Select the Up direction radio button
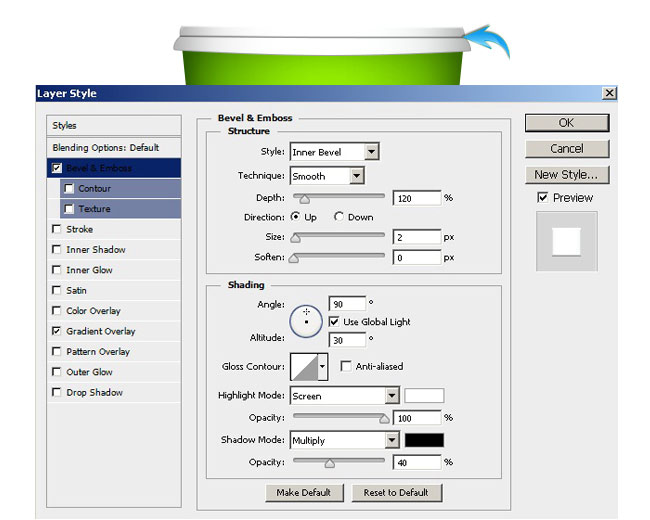The height and width of the screenshot is (520, 650). coord(295,216)
